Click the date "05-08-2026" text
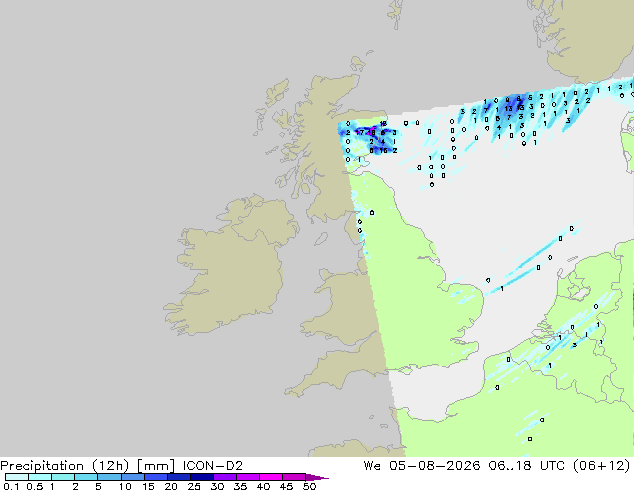The width and height of the screenshot is (634, 490). click(435, 466)
